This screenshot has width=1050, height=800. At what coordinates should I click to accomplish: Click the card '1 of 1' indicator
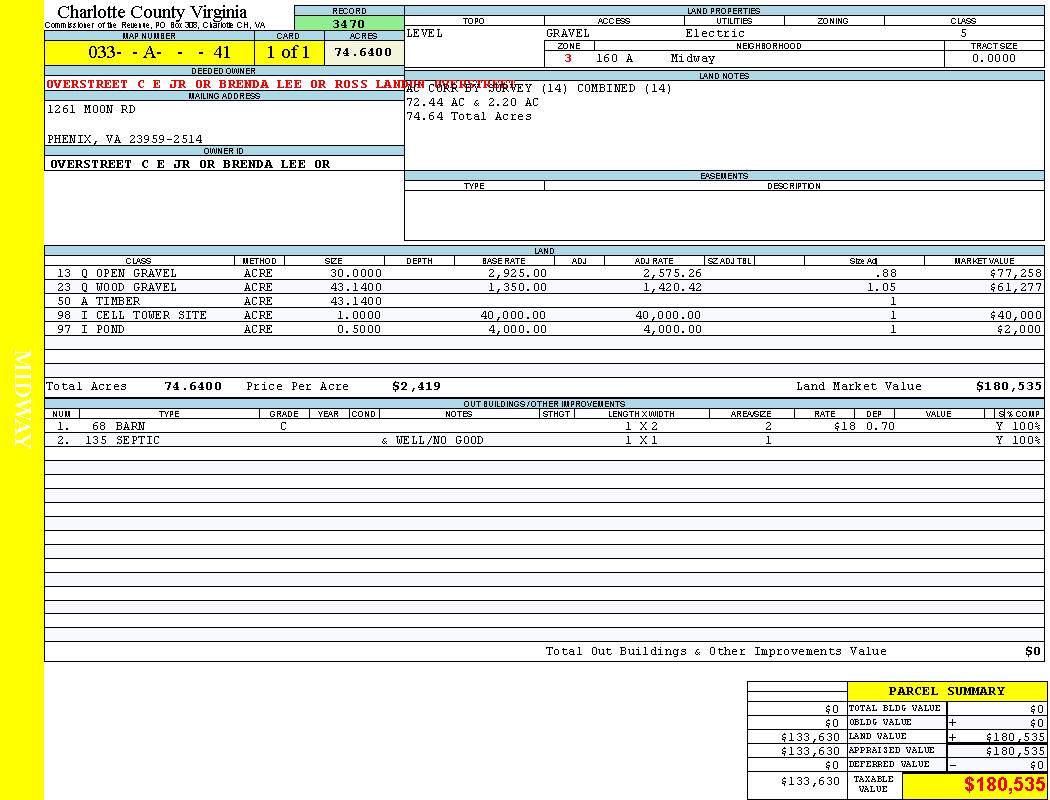[288, 52]
